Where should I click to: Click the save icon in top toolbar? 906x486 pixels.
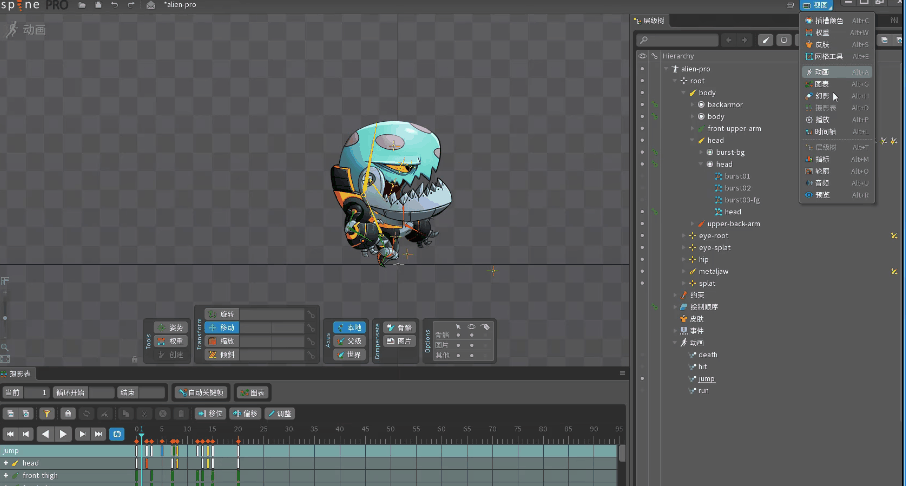pyautogui.click(x=98, y=5)
